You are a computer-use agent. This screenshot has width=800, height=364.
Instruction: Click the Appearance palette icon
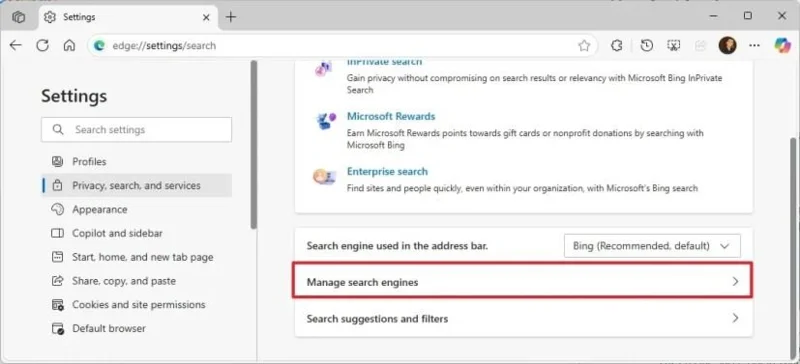(58, 209)
